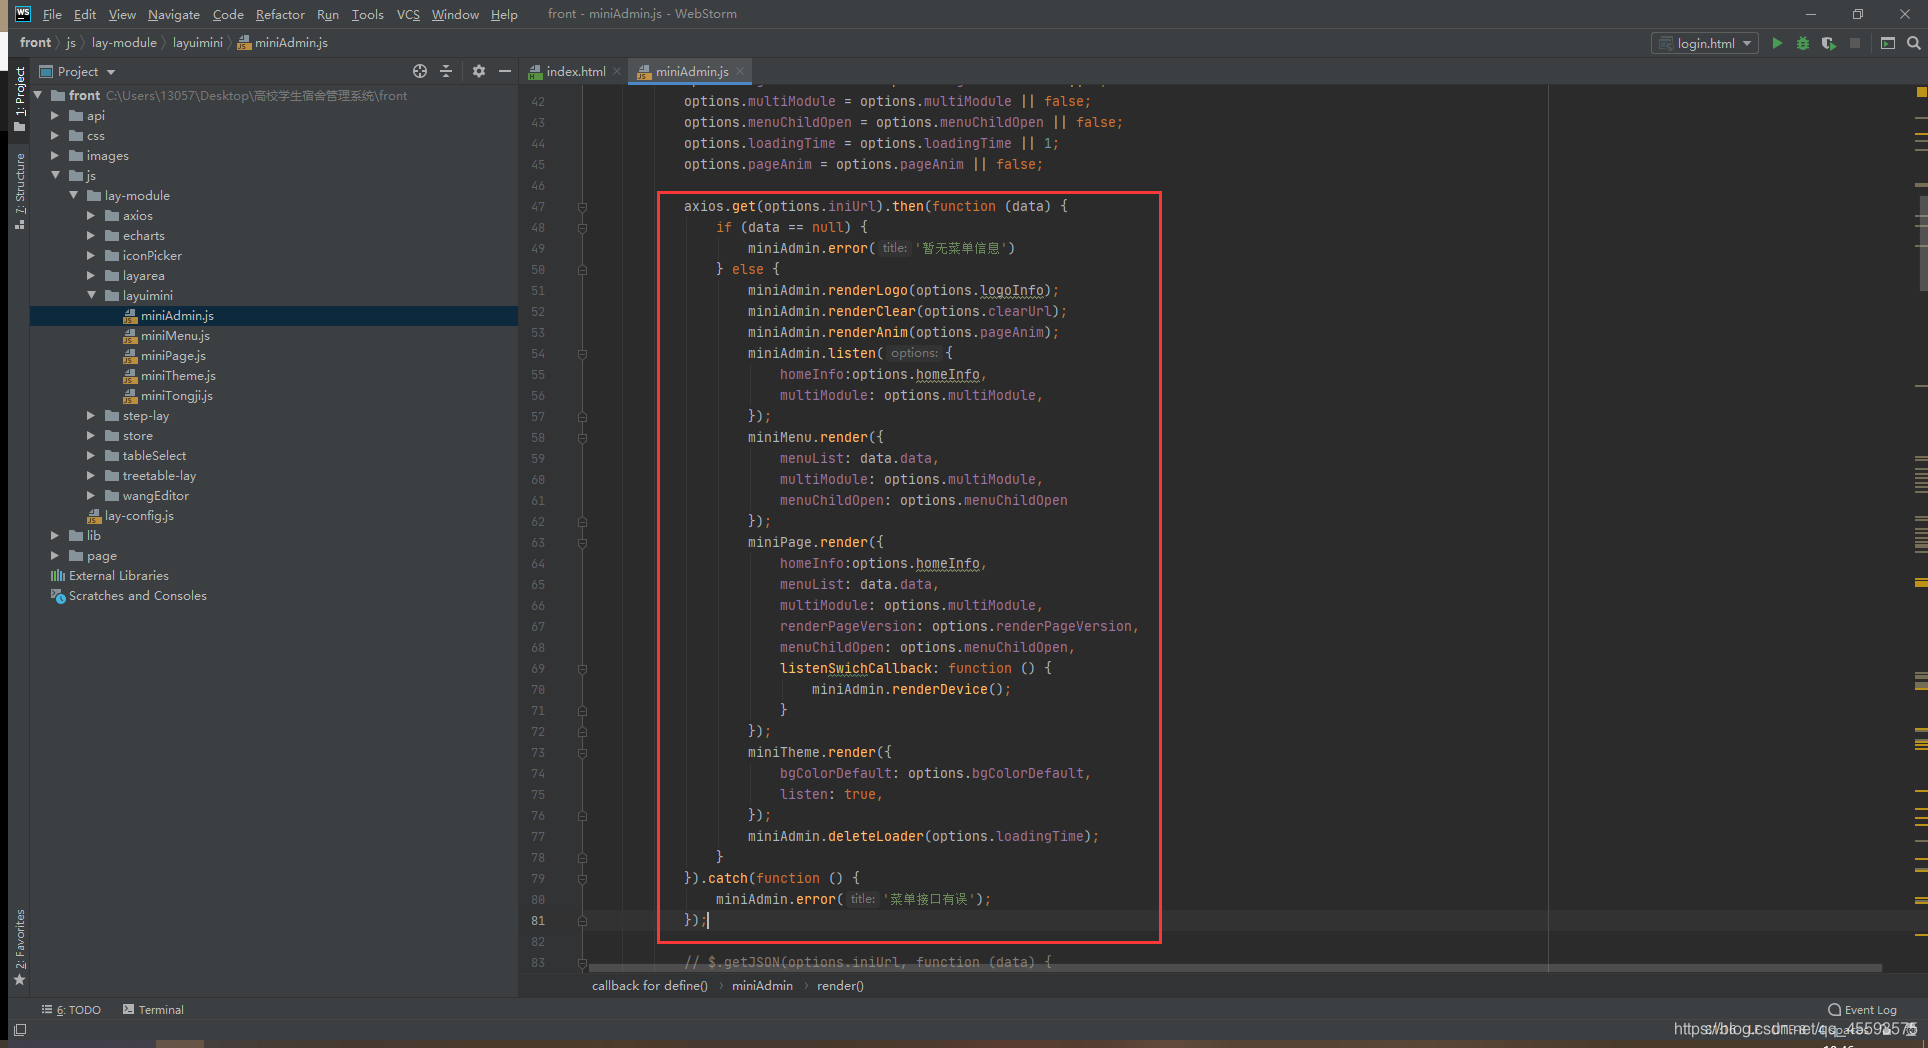Image resolution: width=1928 pixels, height=1048 pixels.
Task: Toggle tool window bars in corner
Action: [19, 1029]
